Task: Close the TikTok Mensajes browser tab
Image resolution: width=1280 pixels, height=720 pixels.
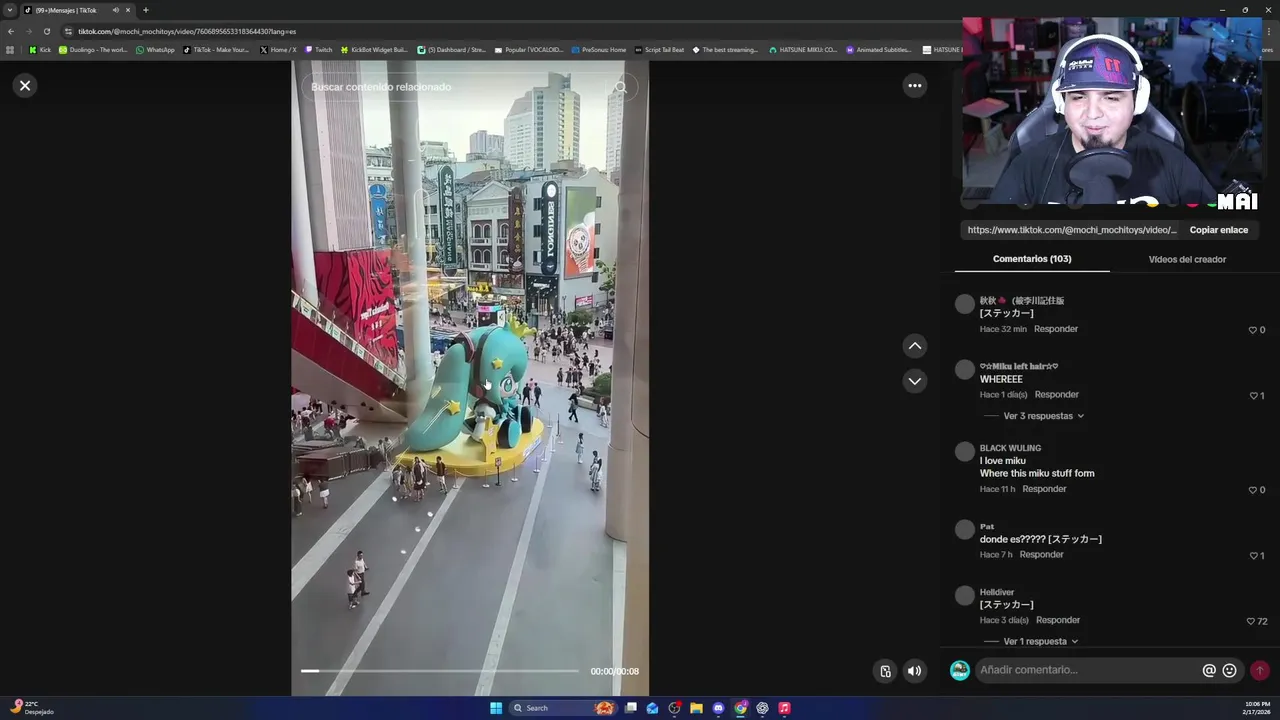Action: [128, 10]
